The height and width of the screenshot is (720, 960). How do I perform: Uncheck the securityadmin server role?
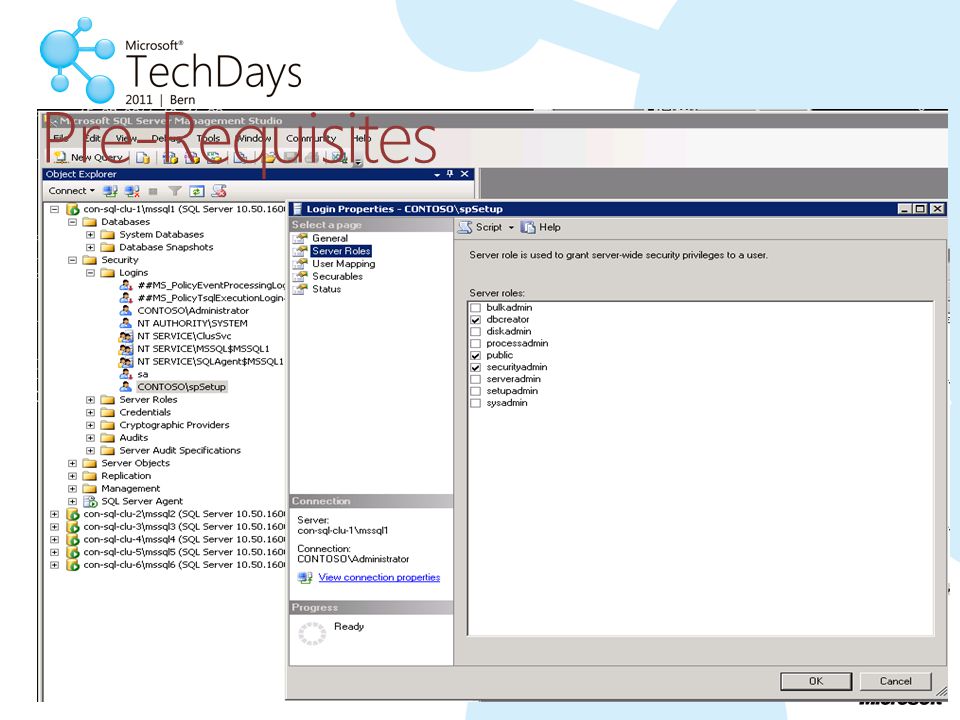[475, 367]
